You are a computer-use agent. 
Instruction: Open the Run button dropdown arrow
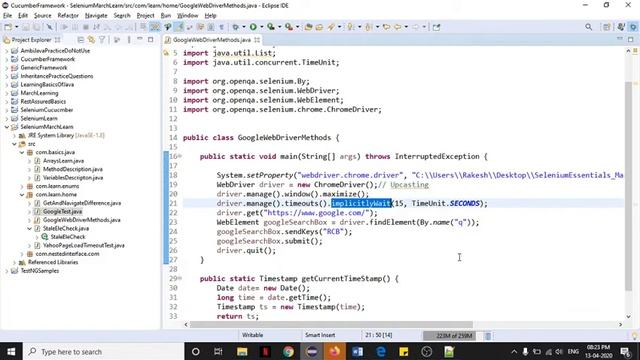(262, 27)
